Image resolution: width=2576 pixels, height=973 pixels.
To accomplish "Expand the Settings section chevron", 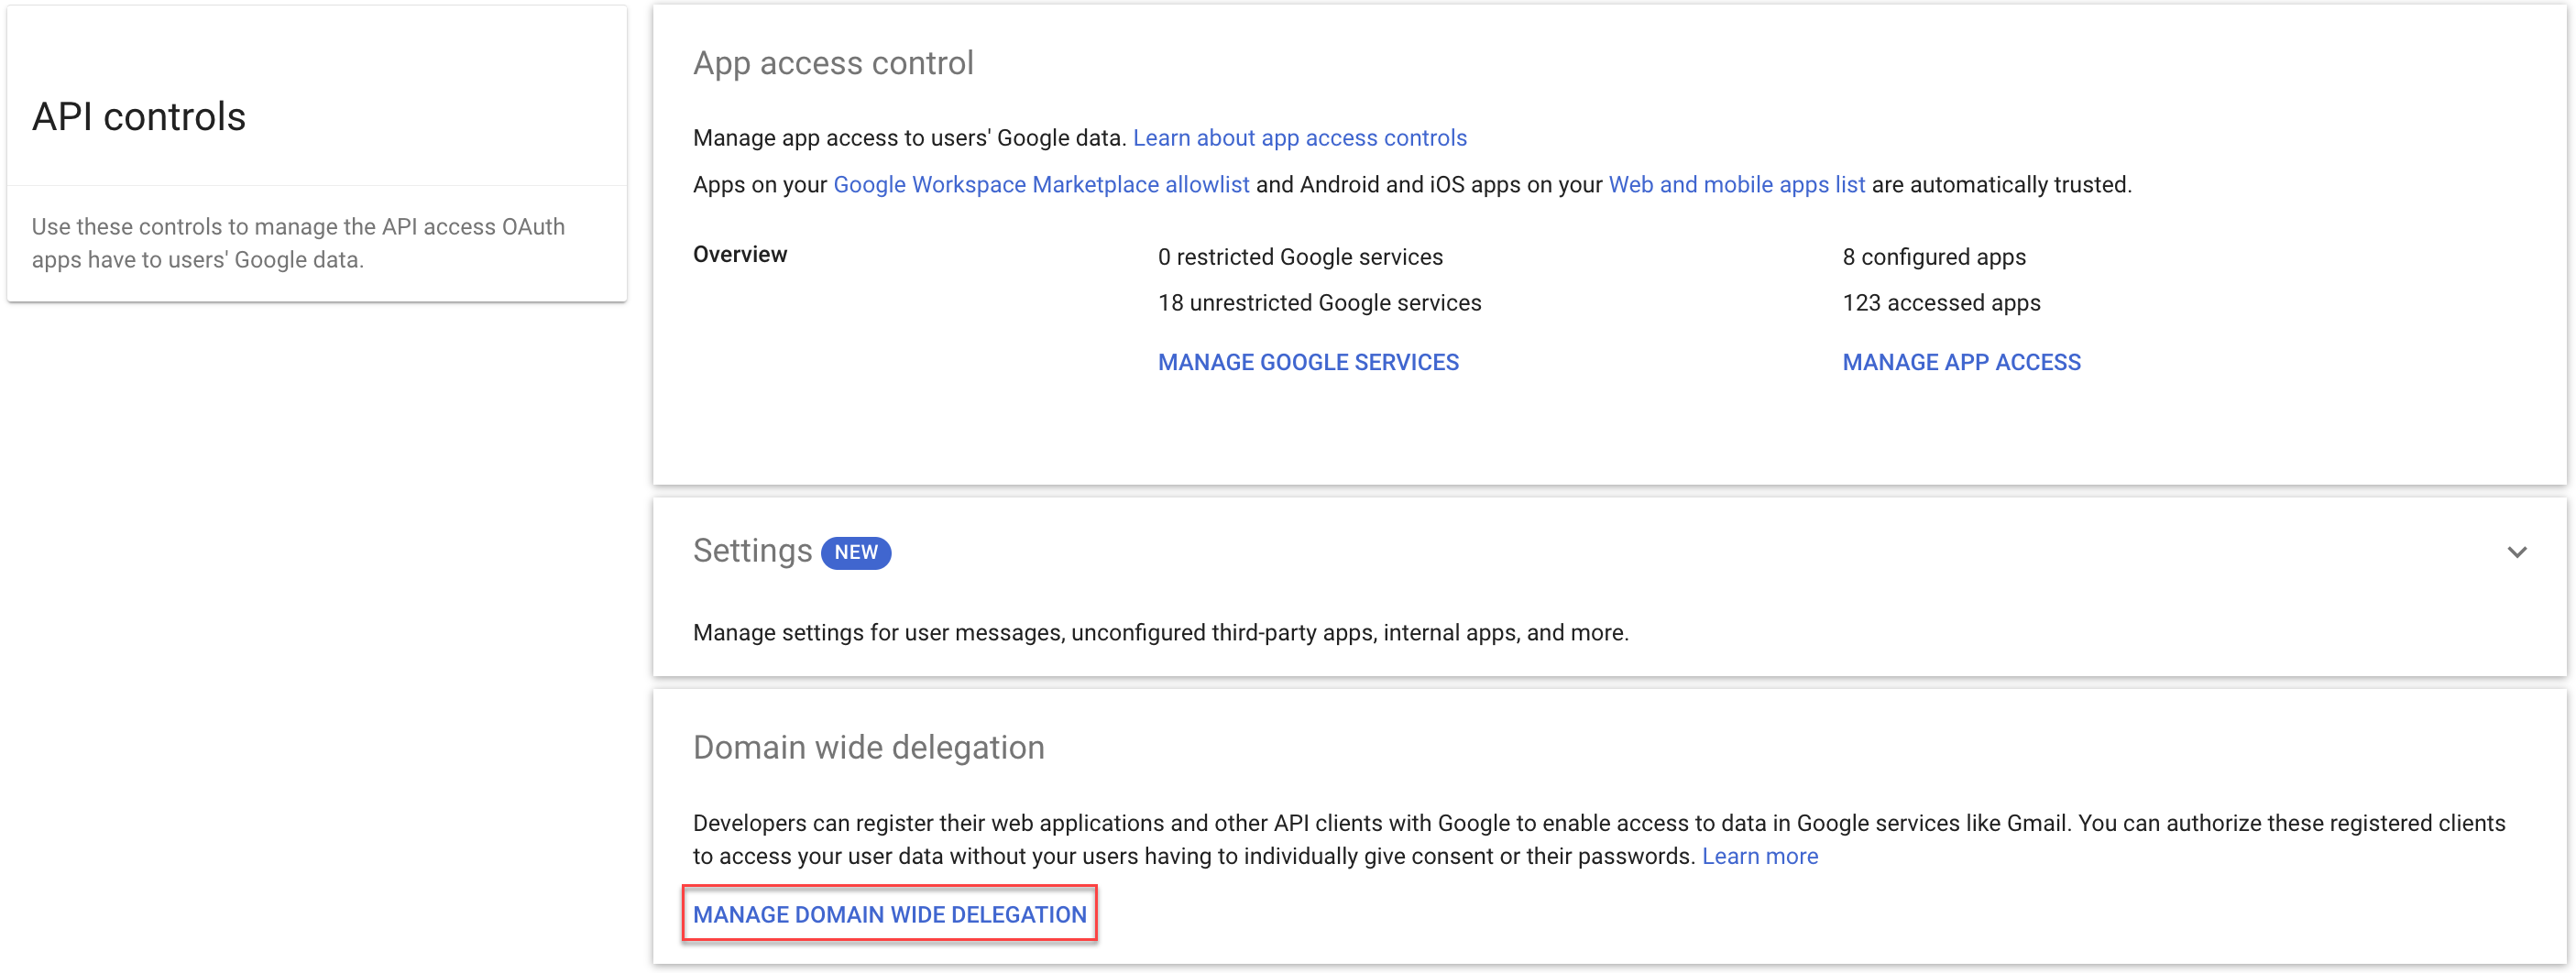I will click(2516, 552).
